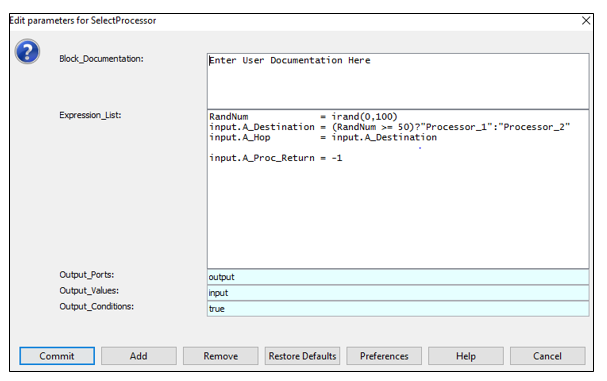Click the Output_Conditions label
607x381 pixels.
[x=96, y=307]
